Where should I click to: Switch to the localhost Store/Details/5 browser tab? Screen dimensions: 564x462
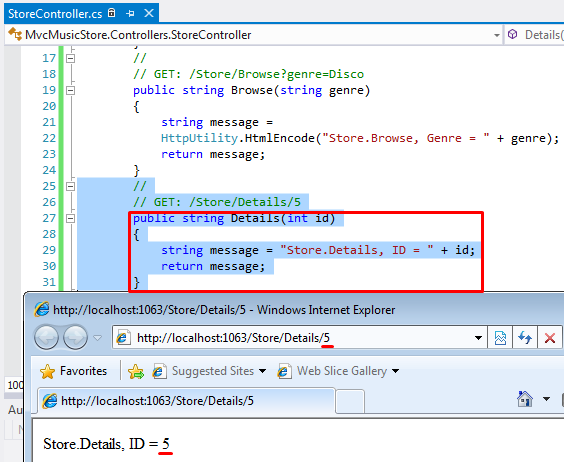(x=186, y=401)
